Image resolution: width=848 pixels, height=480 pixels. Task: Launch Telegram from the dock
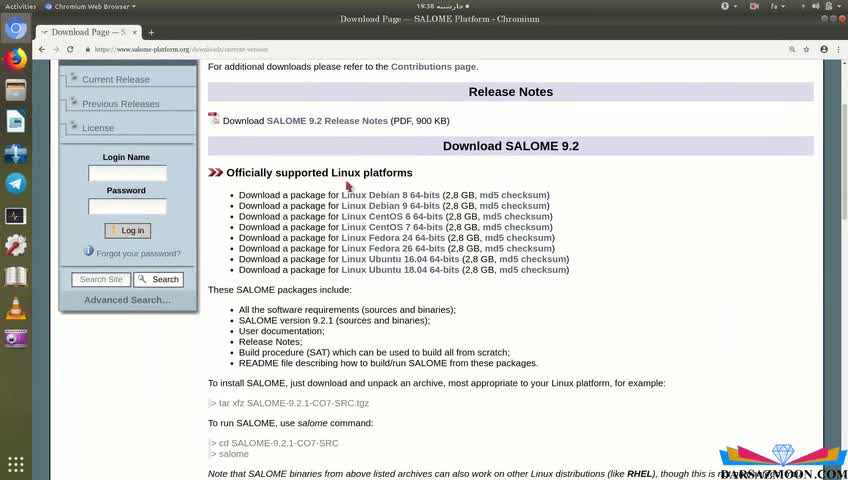pos(16,184)
